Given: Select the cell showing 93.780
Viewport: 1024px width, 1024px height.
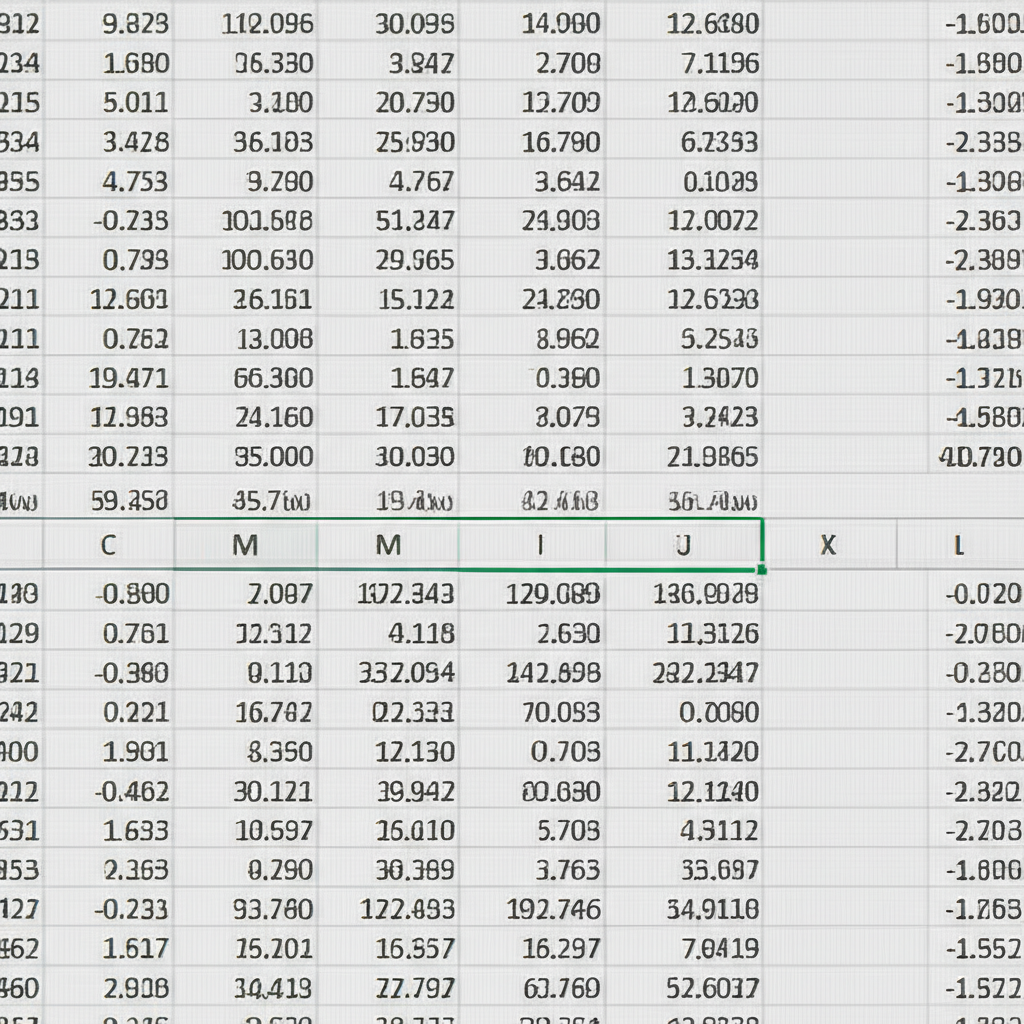Looking at the screenshot, I should click(246, 908).
